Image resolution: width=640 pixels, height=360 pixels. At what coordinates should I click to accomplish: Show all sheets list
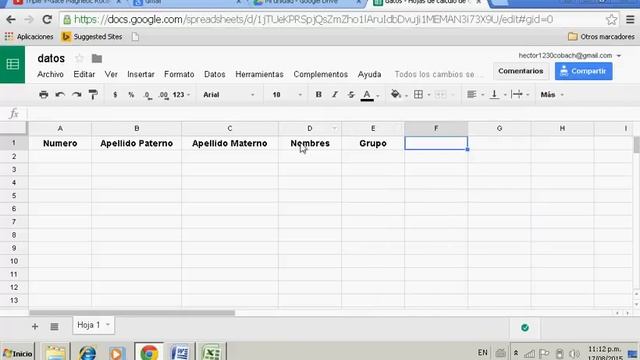pyautogui.click(x=54, y=327)
